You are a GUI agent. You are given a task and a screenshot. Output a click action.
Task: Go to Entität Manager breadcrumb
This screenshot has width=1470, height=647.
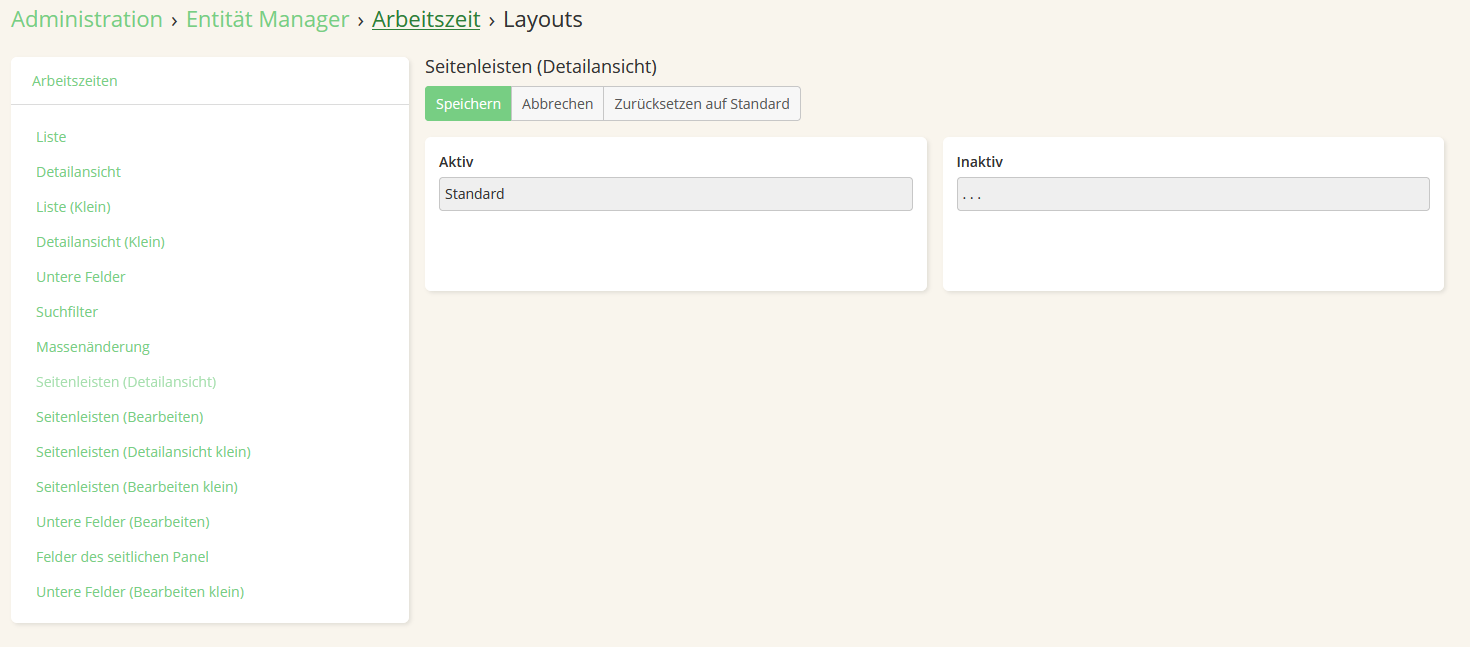click(x=267, y=19)
